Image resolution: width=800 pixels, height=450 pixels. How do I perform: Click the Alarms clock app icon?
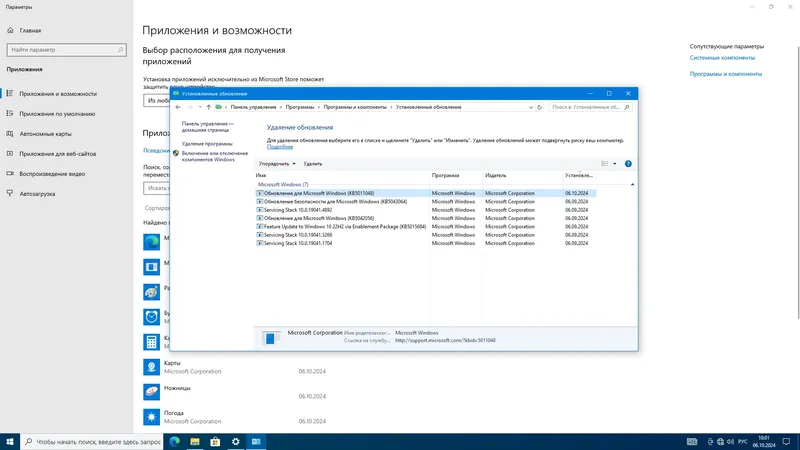click(152, 317)
